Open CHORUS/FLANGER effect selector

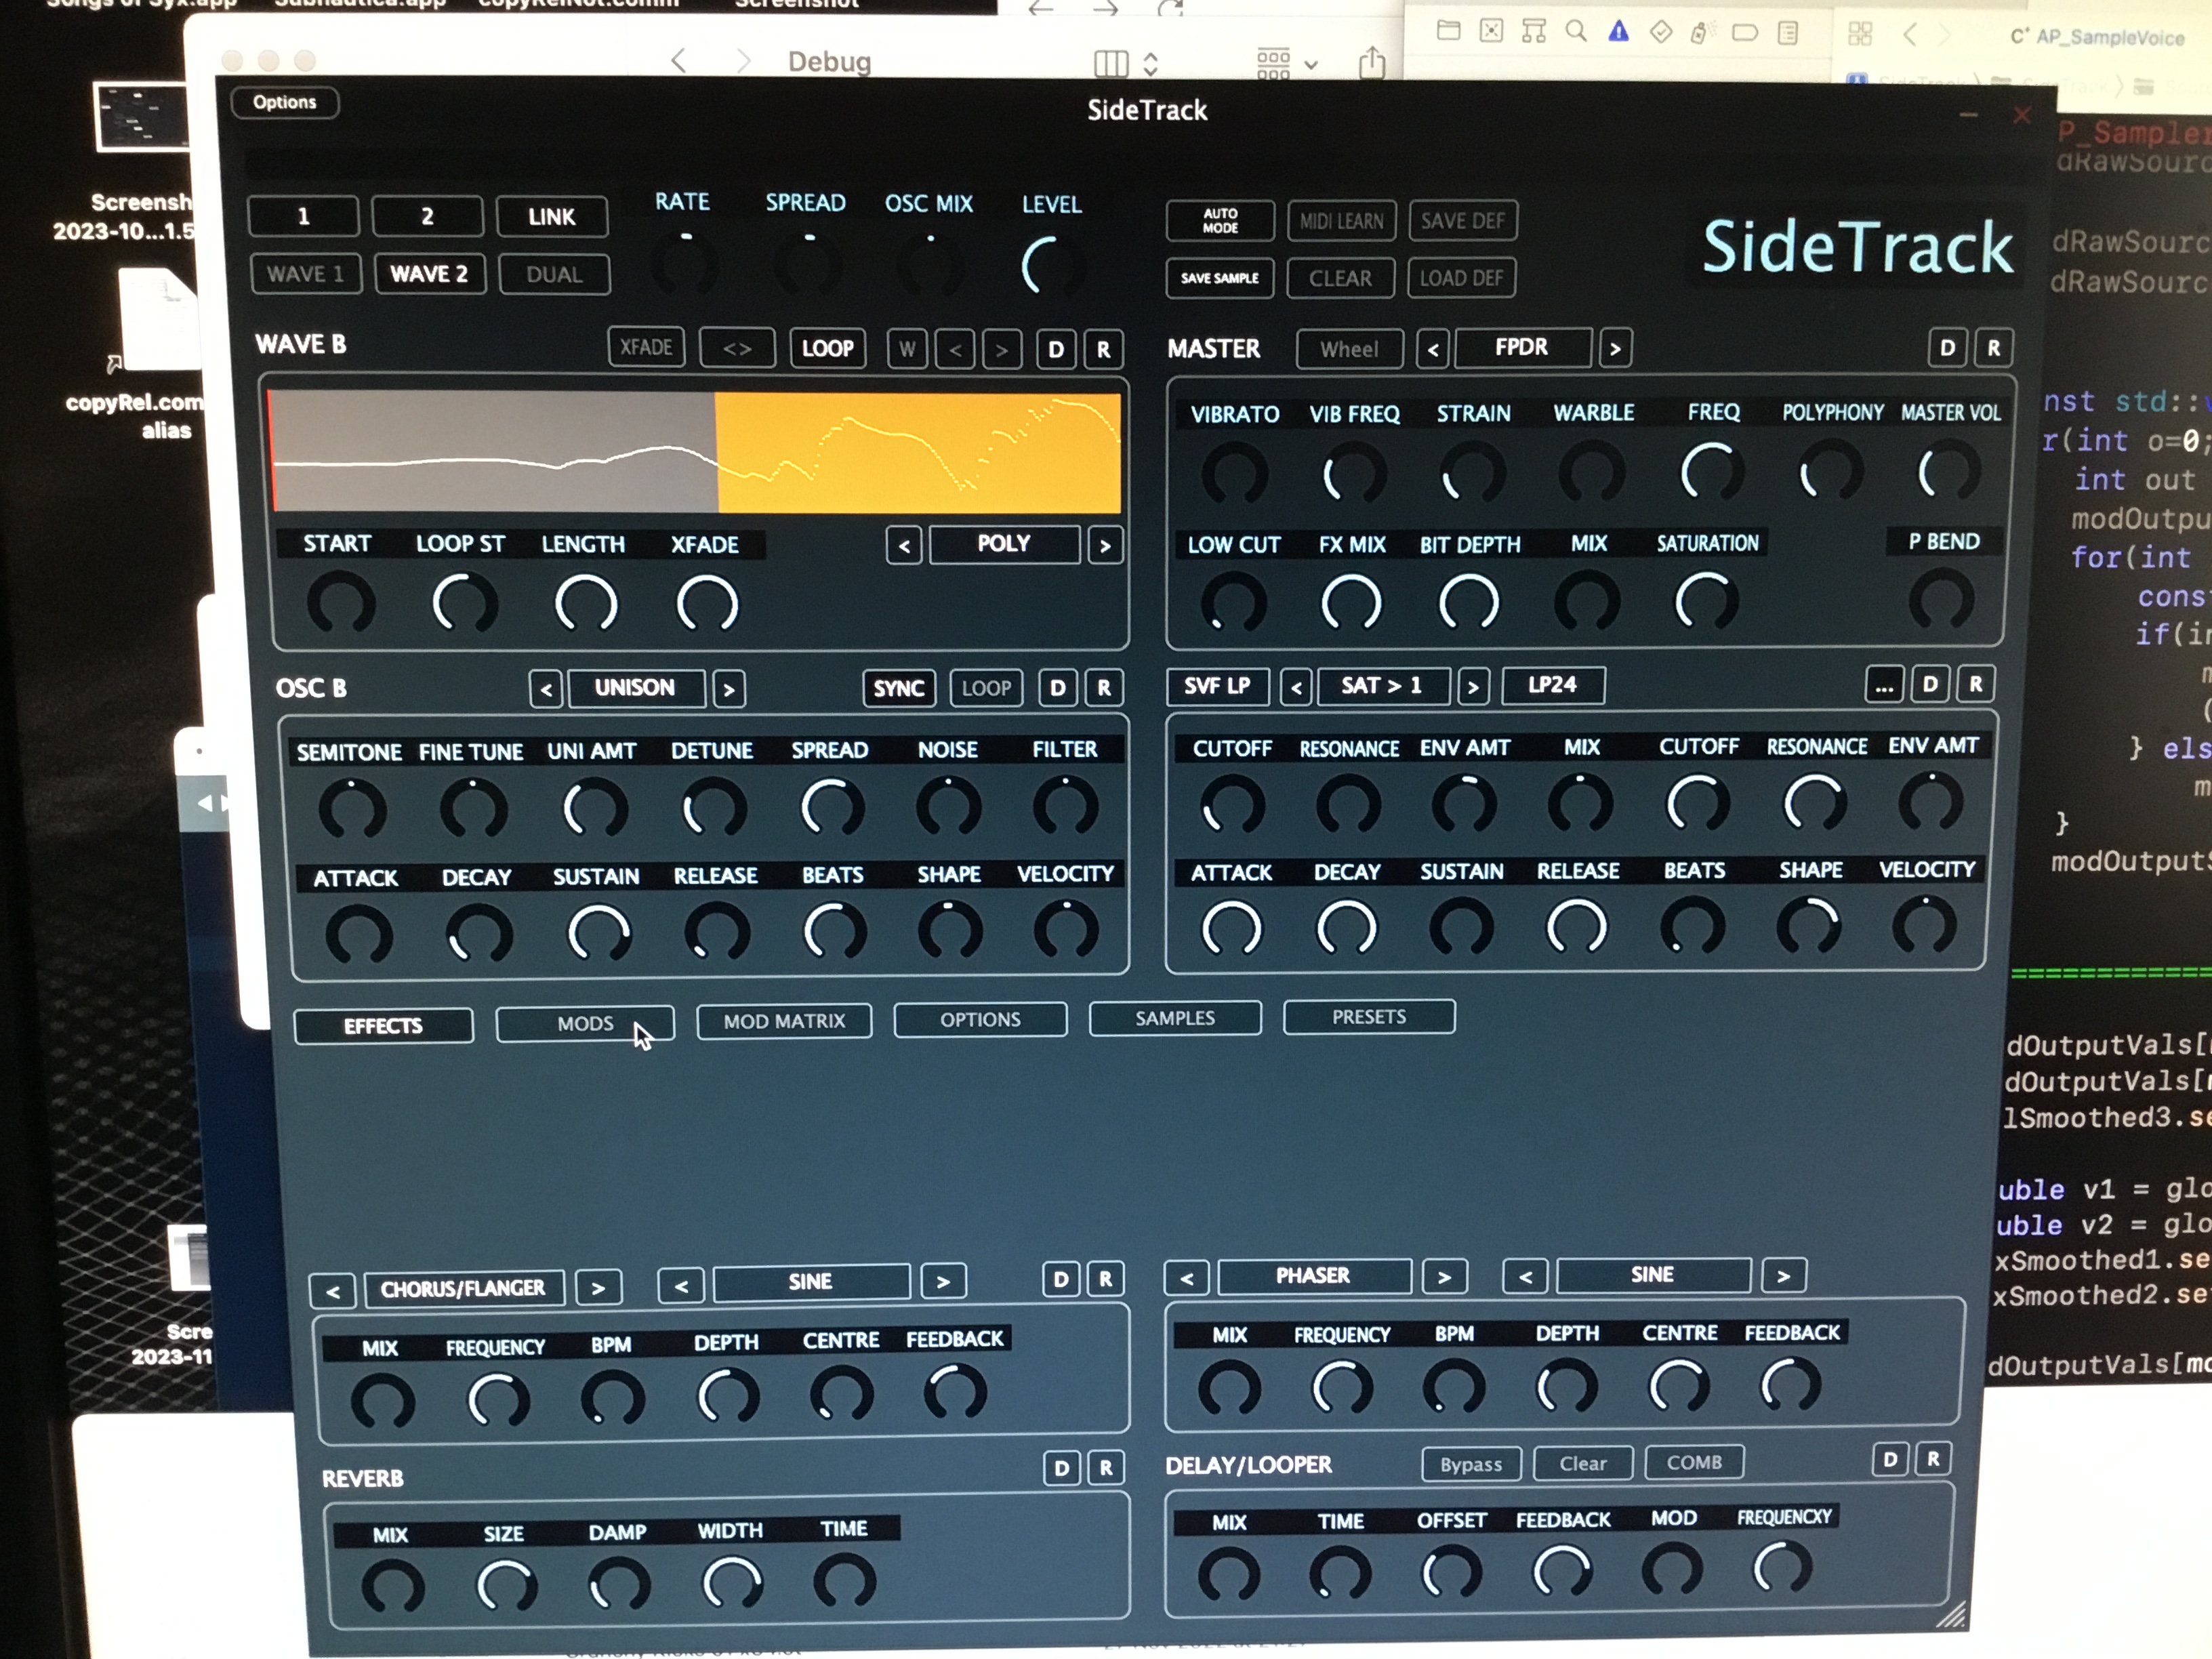point(464,1289)
